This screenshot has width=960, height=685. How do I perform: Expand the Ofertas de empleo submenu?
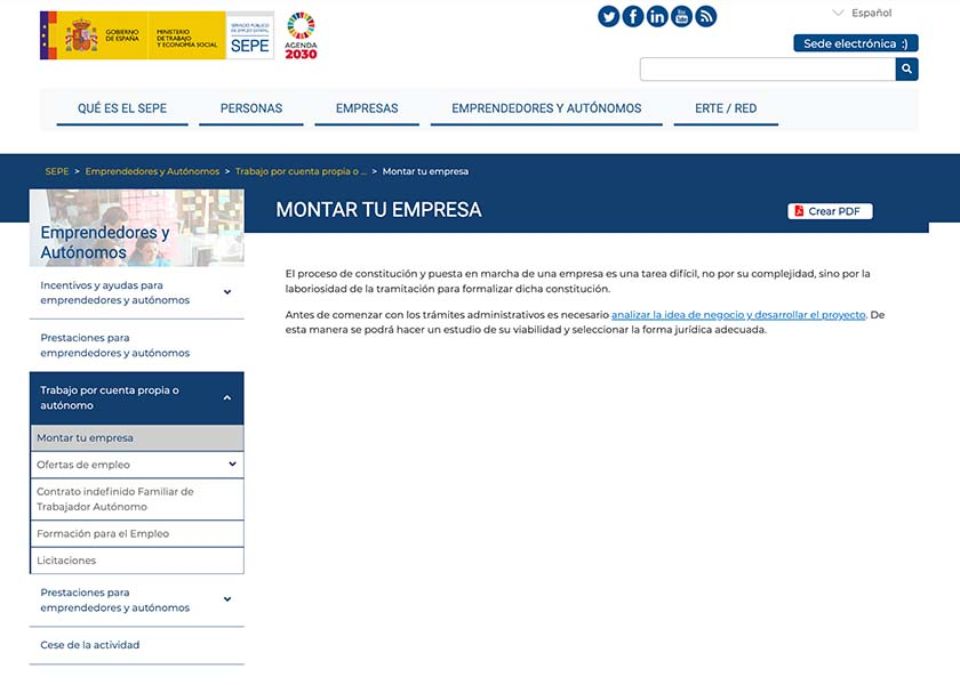coord(231,464)
